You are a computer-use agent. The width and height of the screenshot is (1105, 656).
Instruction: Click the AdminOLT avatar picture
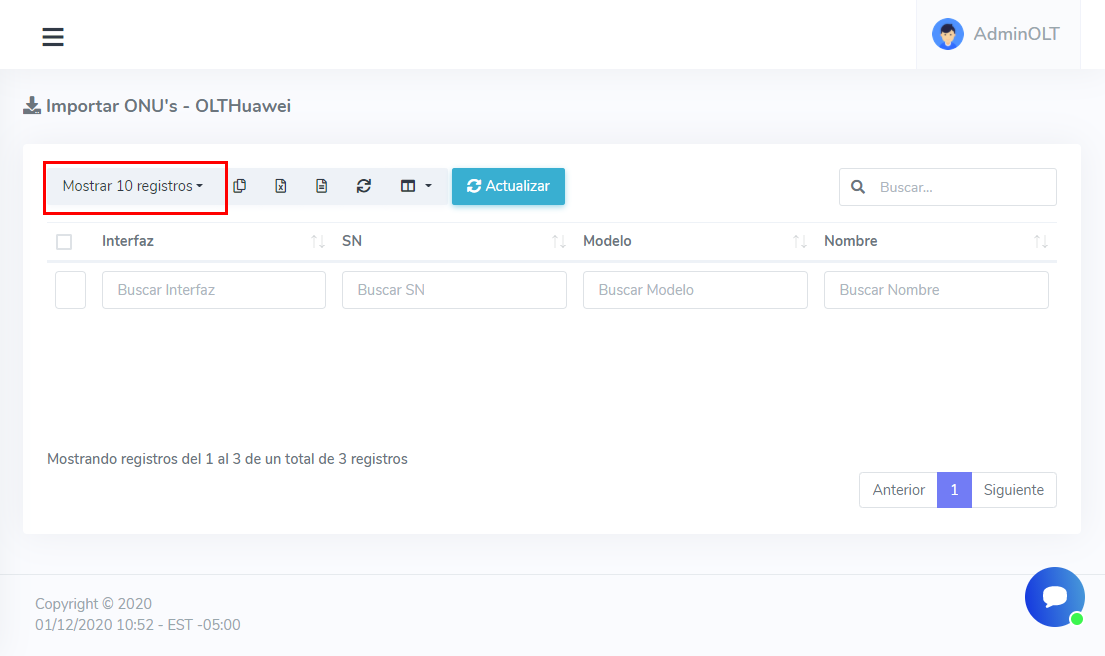point(947,34)
